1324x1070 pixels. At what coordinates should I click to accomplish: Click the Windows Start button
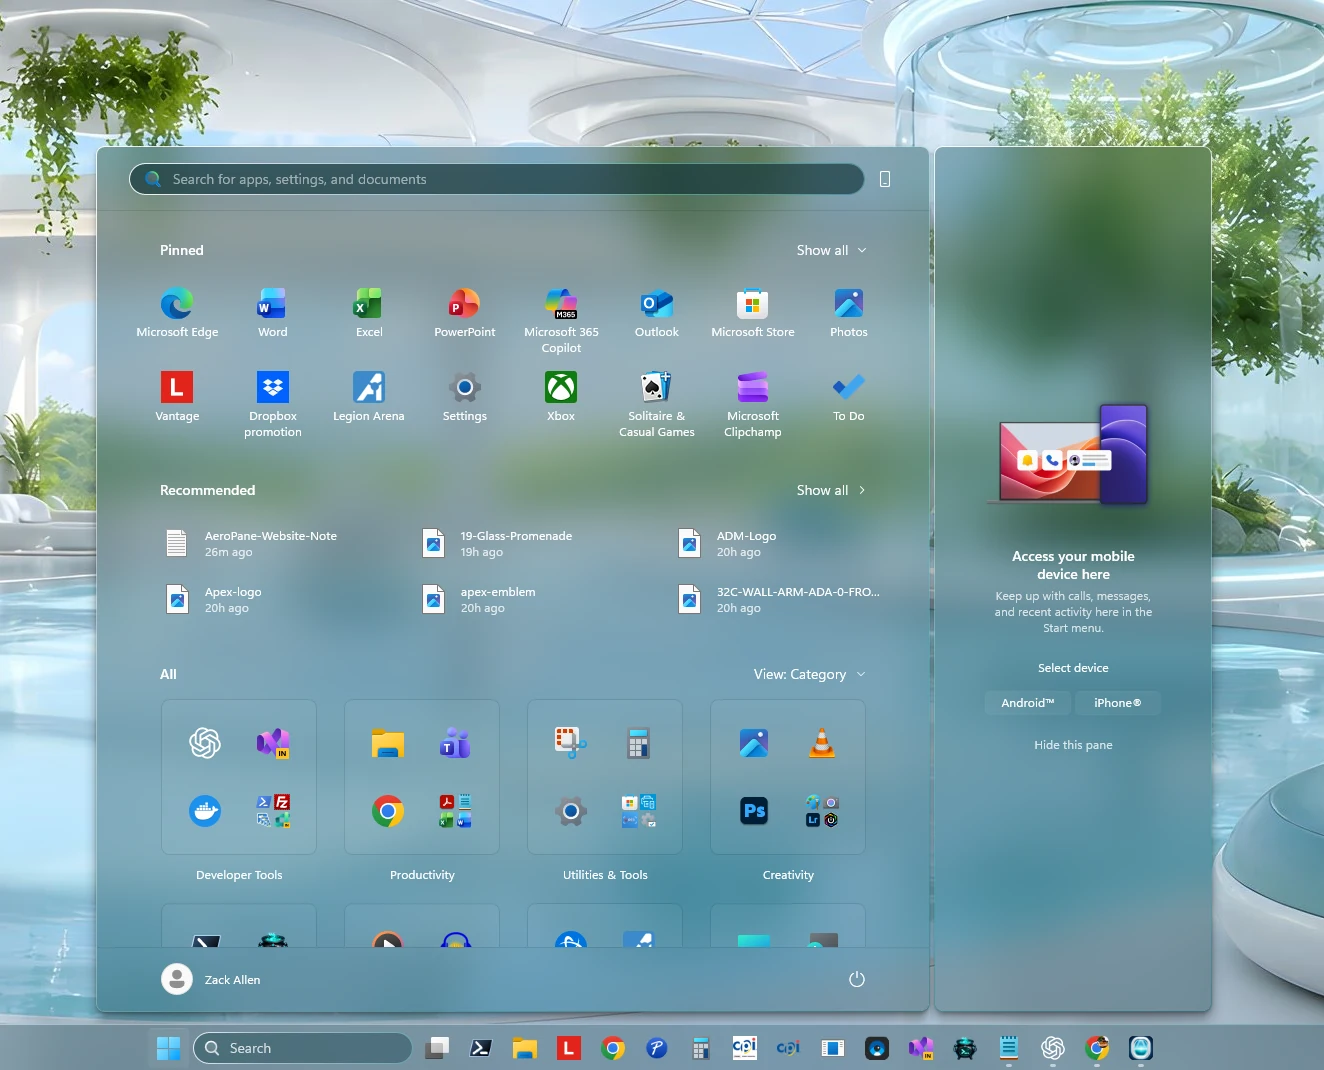click(x=169, y=1048)
